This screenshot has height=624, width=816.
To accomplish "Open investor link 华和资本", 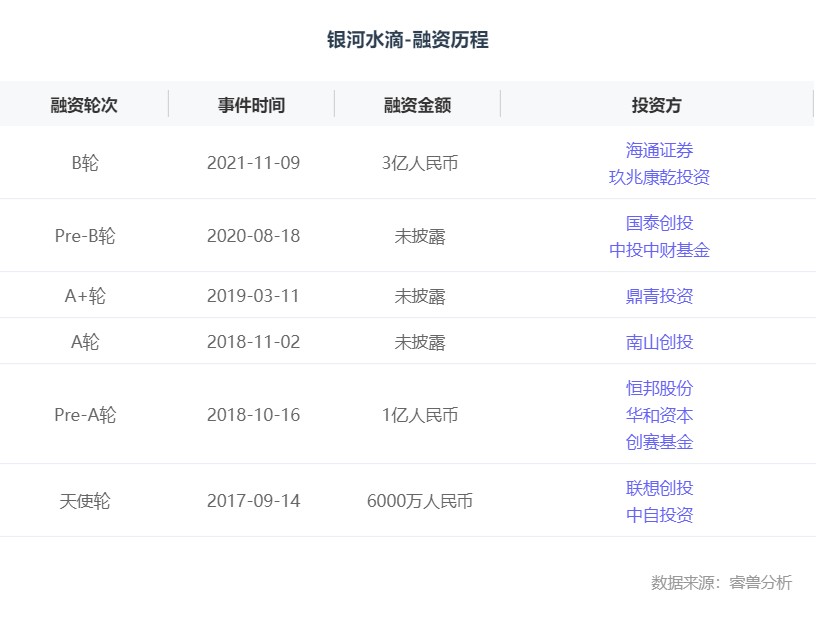I will pyautogui.click(x=659, y=415).
